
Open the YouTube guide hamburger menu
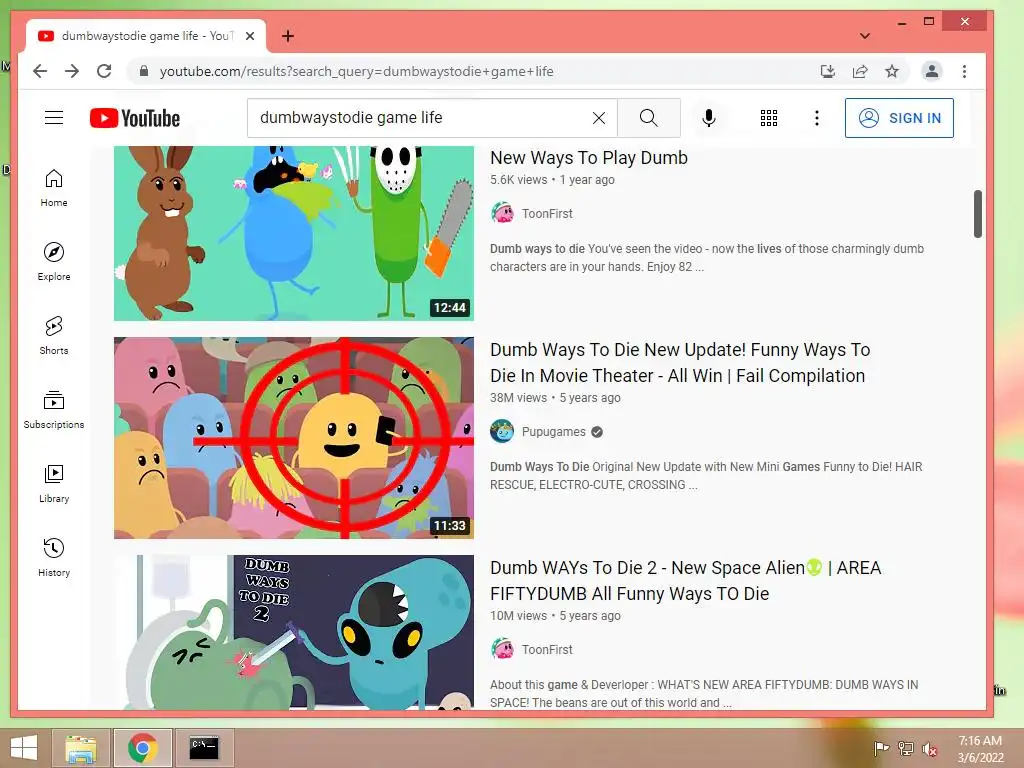54,118
